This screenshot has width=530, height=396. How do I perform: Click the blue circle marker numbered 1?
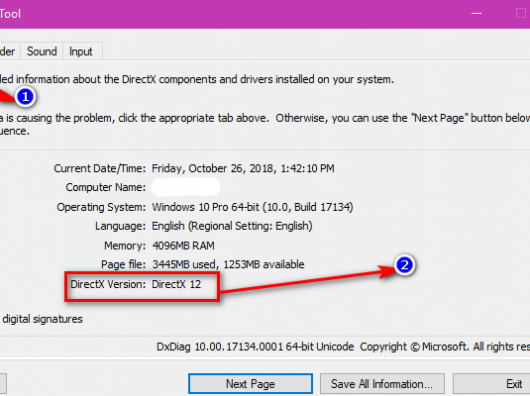tap(25, 97)
